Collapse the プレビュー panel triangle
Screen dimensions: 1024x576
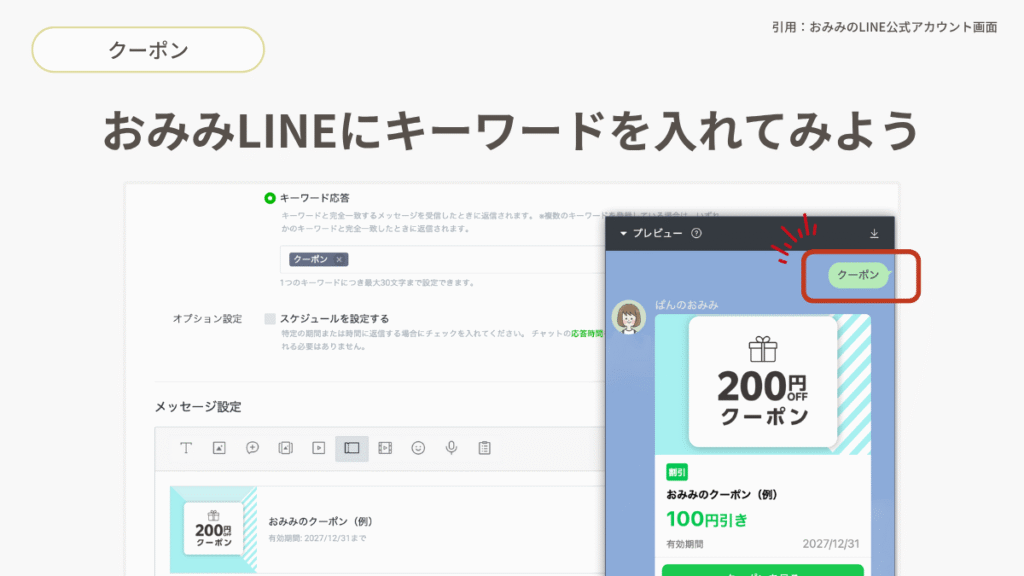(623, 234)
